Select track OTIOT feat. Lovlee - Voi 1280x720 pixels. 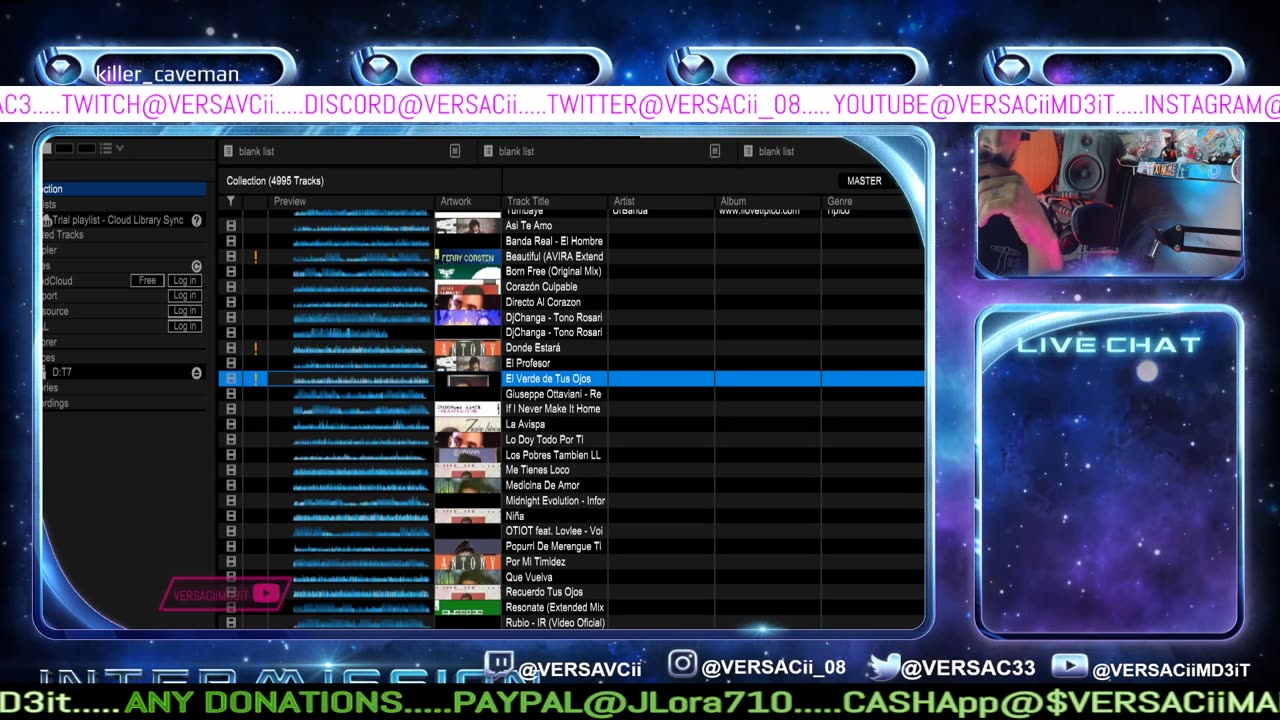[x=554, y=531]
